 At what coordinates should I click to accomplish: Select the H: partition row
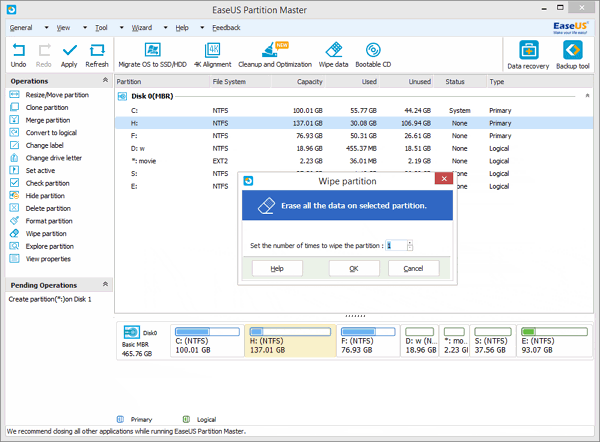(x=354, y=123)
